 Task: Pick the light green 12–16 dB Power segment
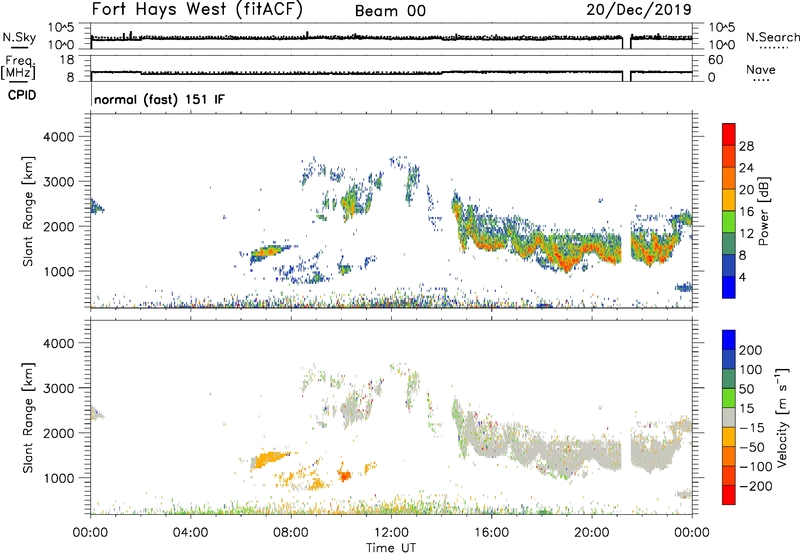pyautogui.click(x=729, y=222)
